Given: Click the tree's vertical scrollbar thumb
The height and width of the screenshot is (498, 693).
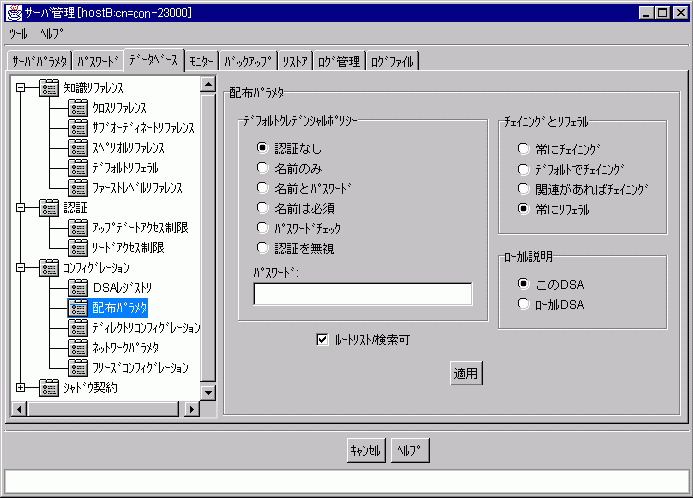Looking at the screenshot, I should click(x=208, y=237).
